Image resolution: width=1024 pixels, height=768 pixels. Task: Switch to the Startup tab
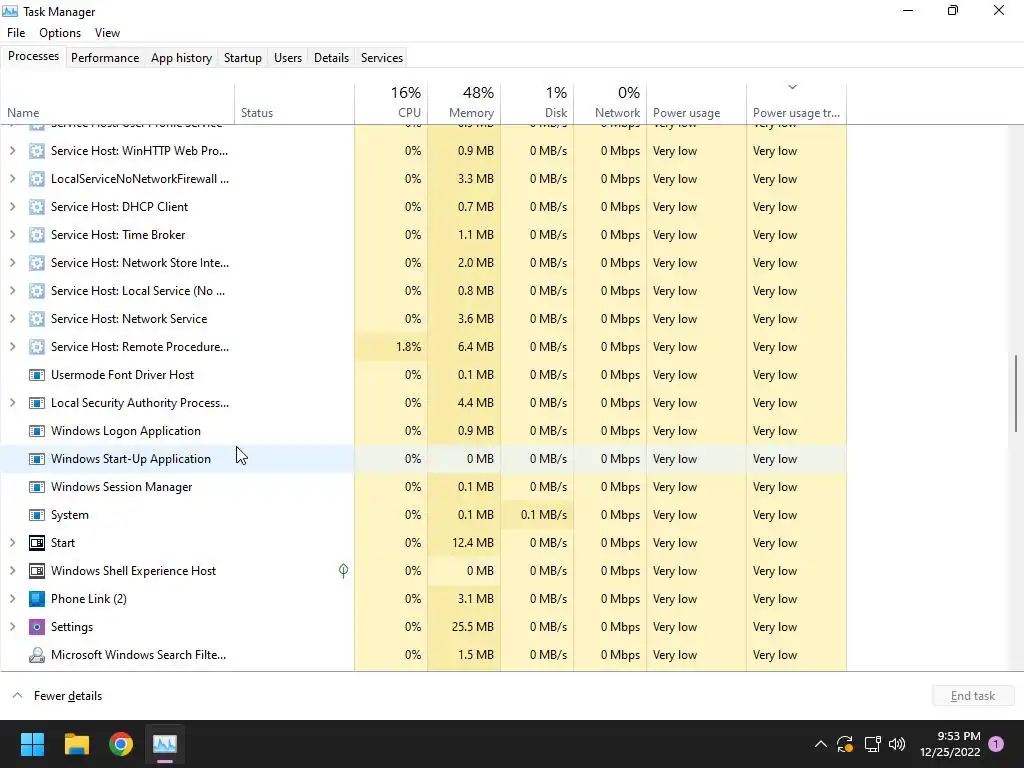243,57
